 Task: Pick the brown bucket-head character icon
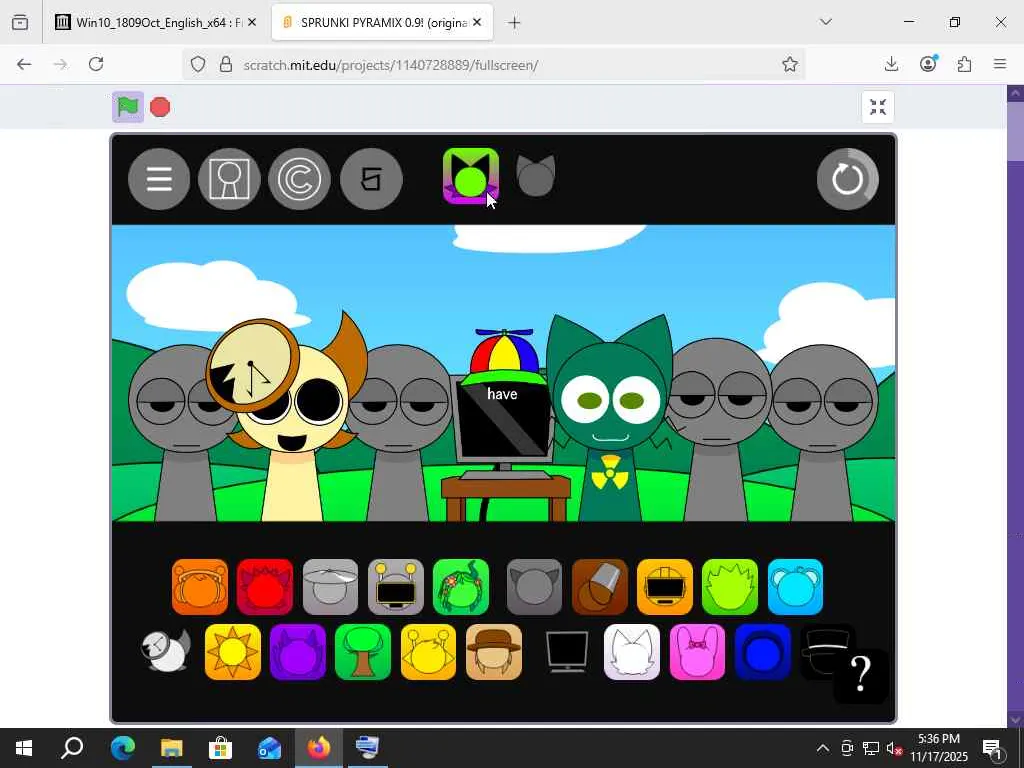point(600,586)
